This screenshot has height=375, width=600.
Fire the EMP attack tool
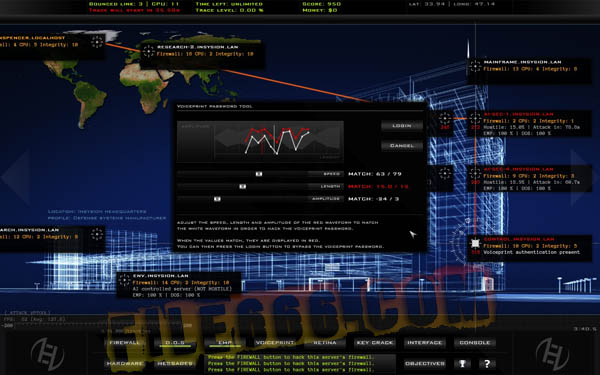pyautogui.click(x=225, y=342)
